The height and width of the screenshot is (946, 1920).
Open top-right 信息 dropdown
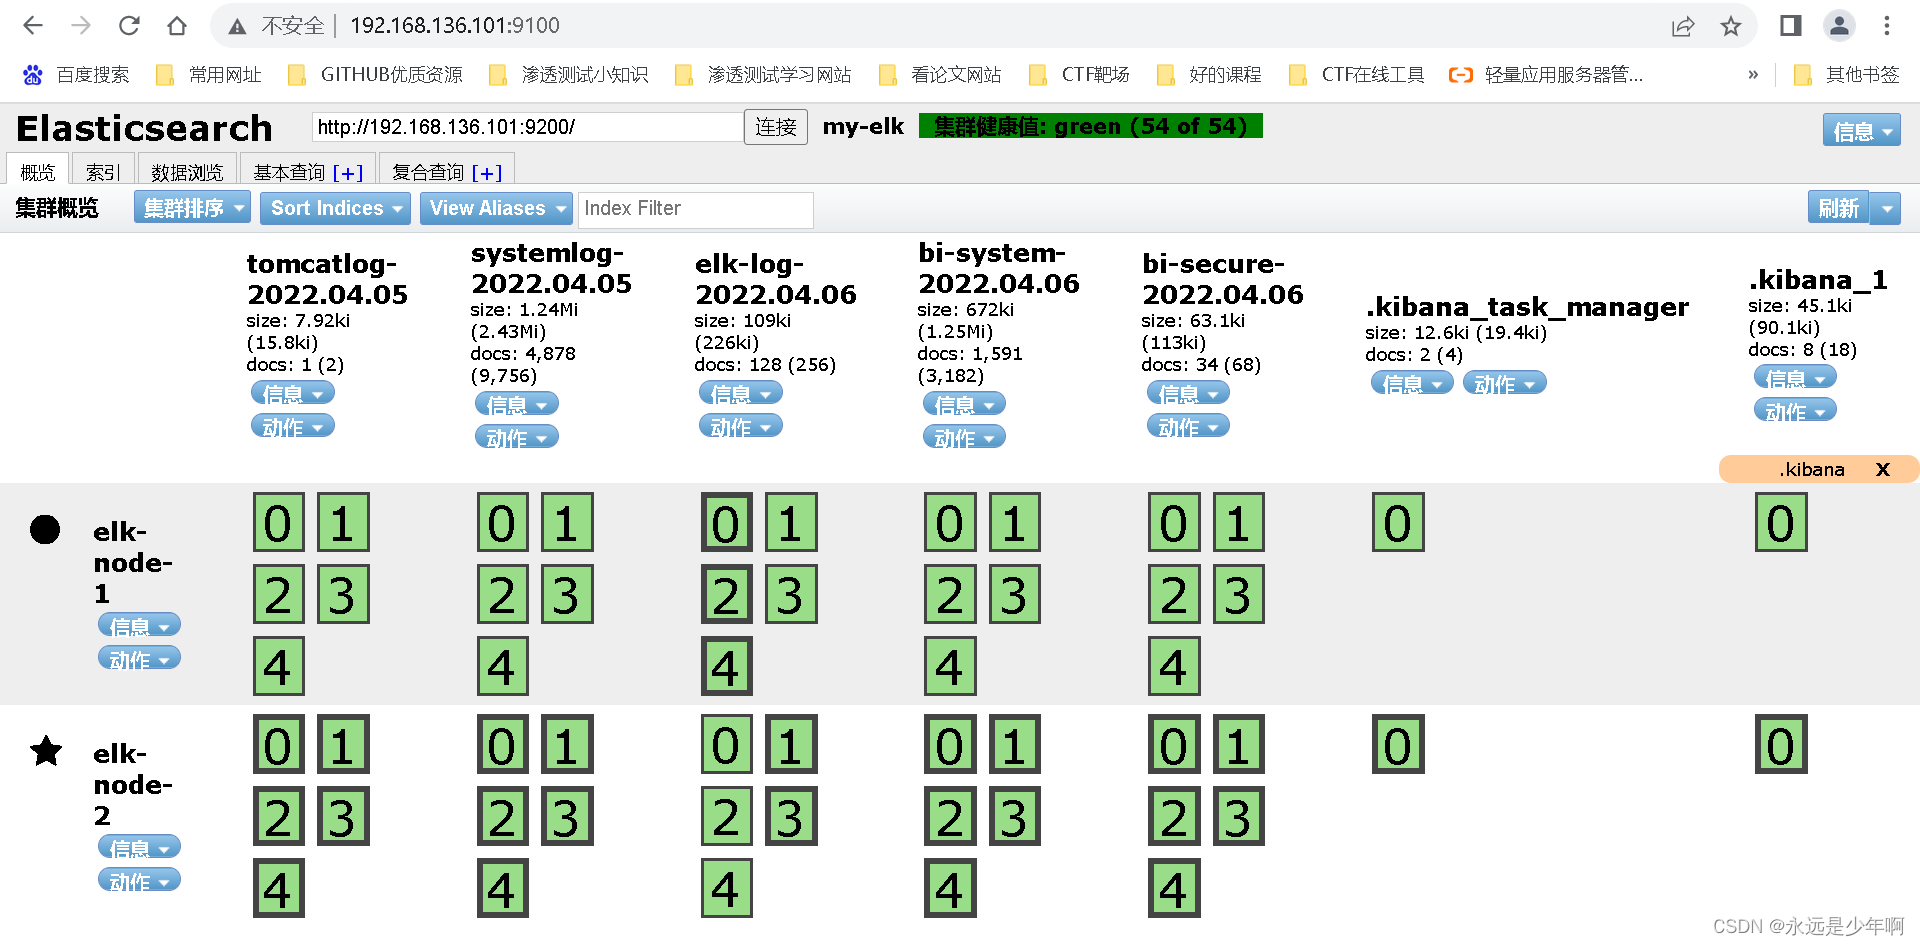click(x=1861, y=131)
